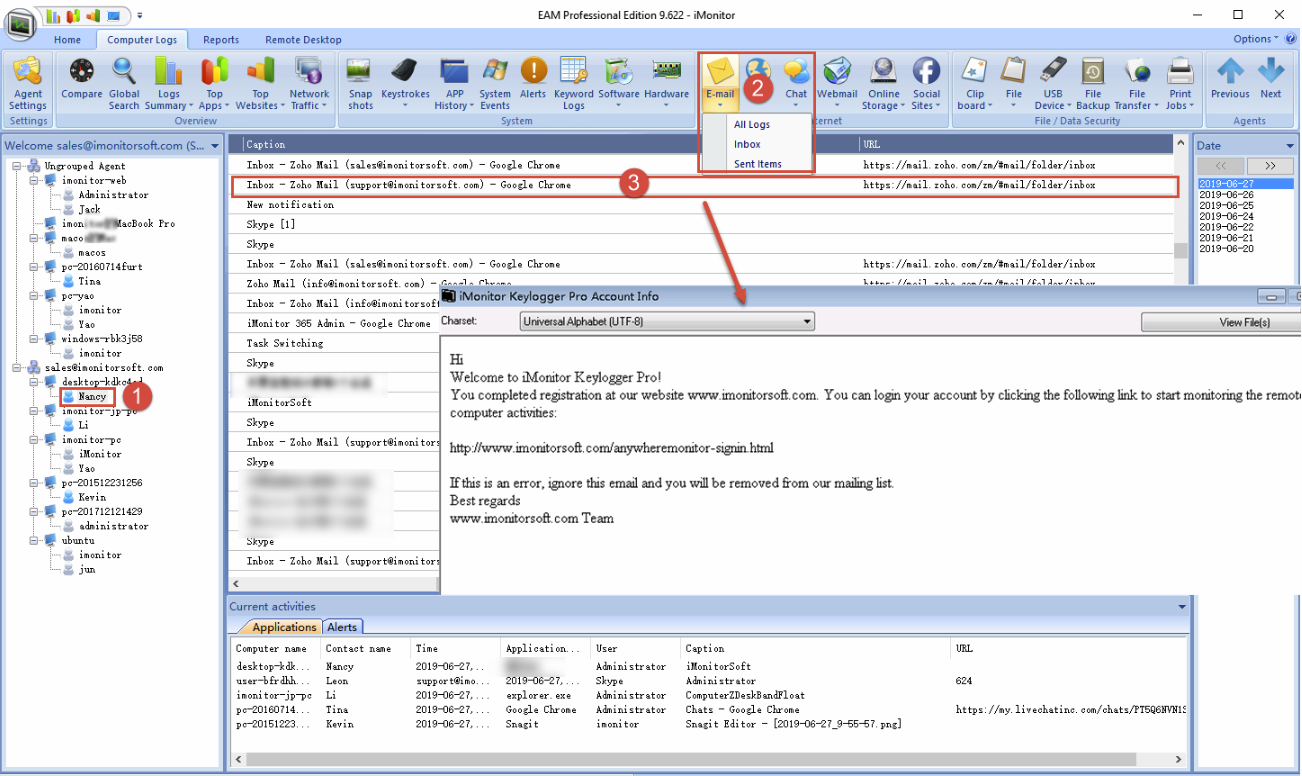The image size is (1302, 776).
Task: Open Chat logs
Action: coord(796,84)
